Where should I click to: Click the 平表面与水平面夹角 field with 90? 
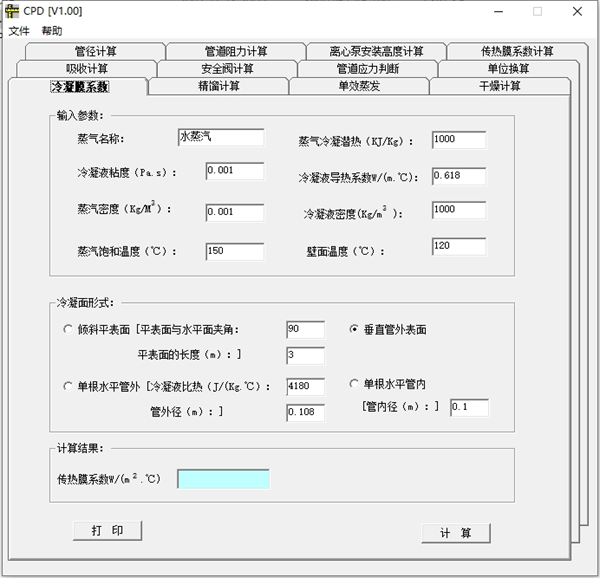point(305,329)
